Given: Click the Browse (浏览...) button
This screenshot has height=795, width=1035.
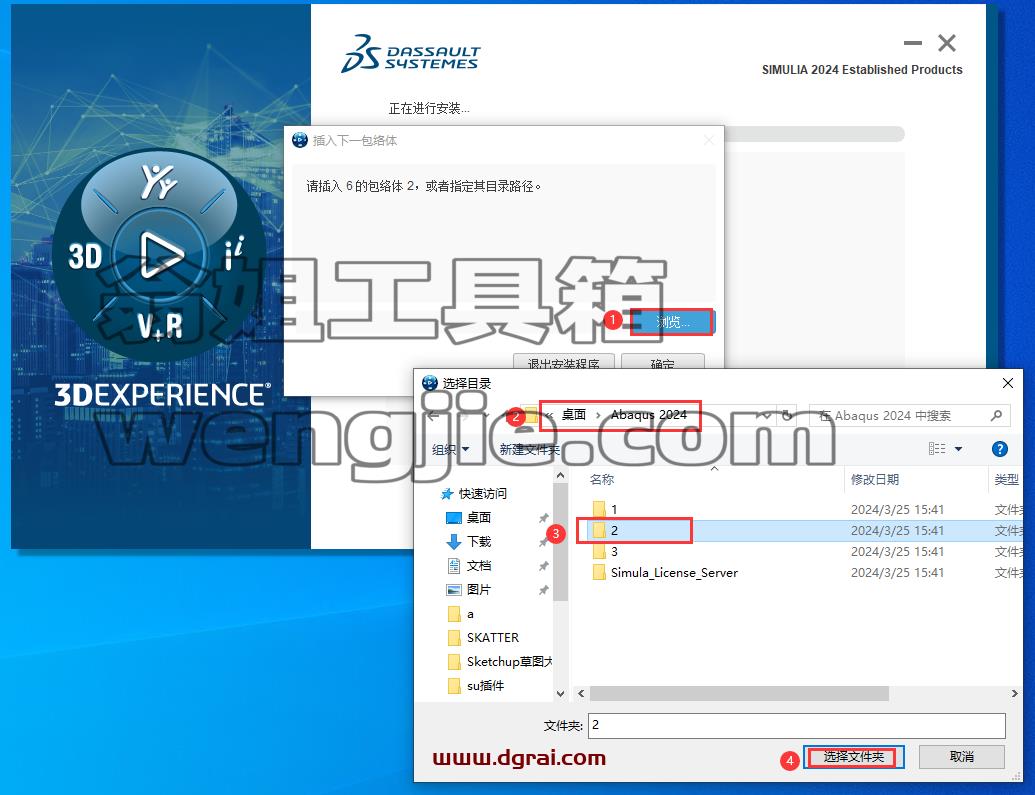Looking at the screenshot, I should point(671,322).
